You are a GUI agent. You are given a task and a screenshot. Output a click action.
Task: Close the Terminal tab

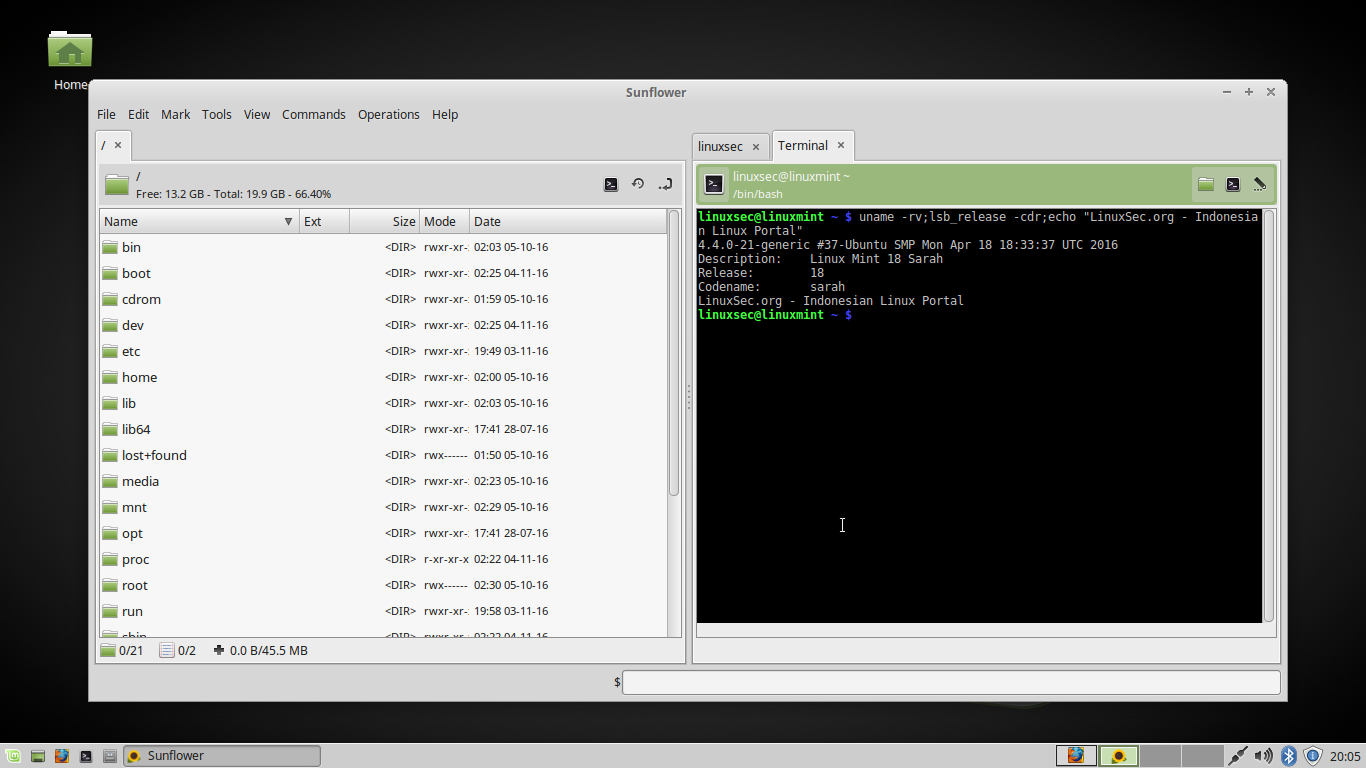[x=841, y=145]
